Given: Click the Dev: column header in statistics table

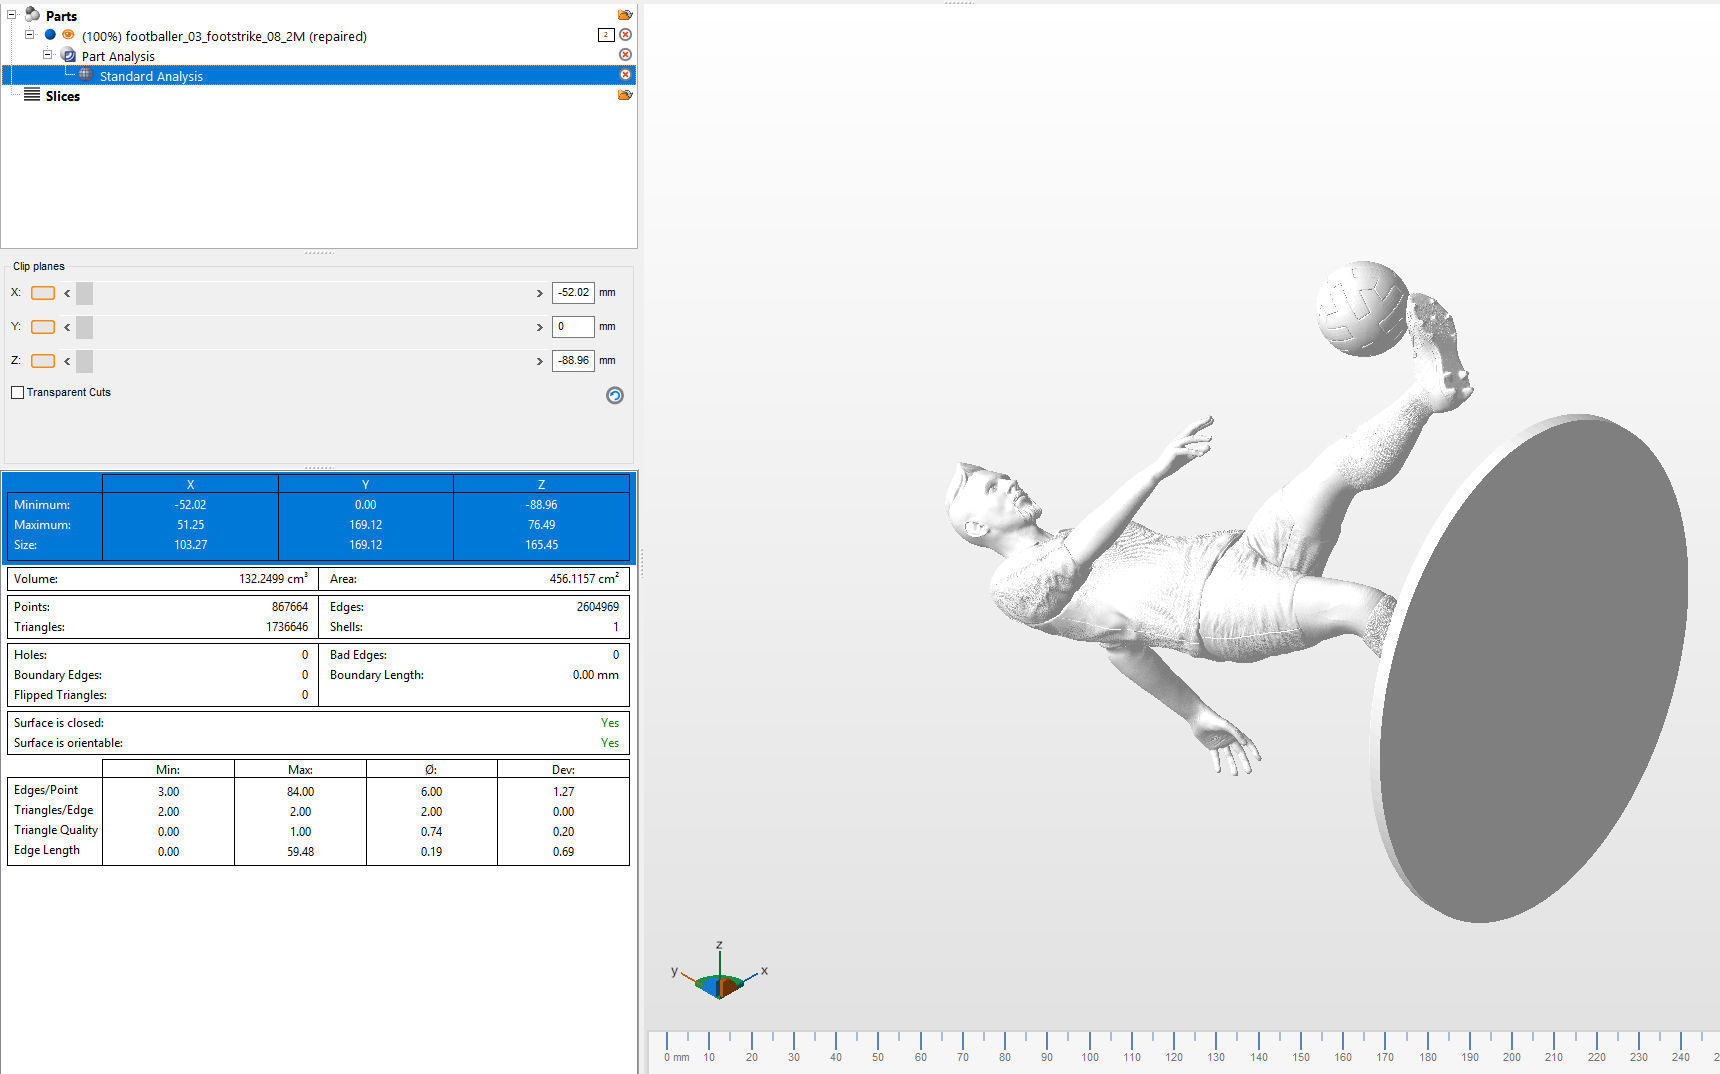Looking at the screenshot, I should click(x=563, y=769).
